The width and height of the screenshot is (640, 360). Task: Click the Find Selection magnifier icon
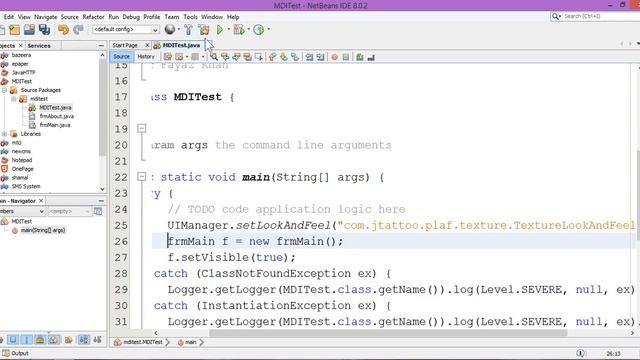[x=214, y=57]
